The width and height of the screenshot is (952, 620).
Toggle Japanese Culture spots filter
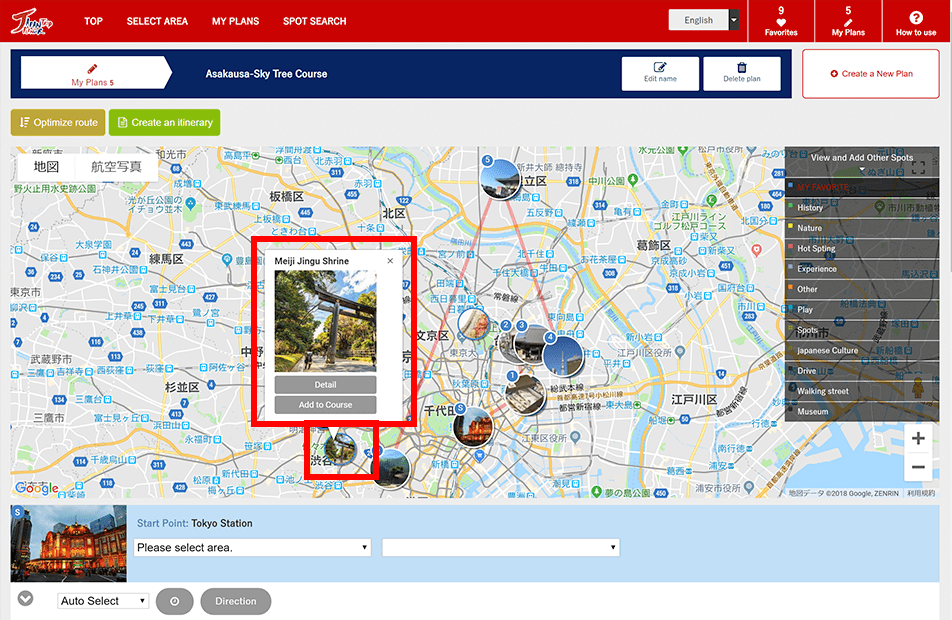(x=862, y=350)
